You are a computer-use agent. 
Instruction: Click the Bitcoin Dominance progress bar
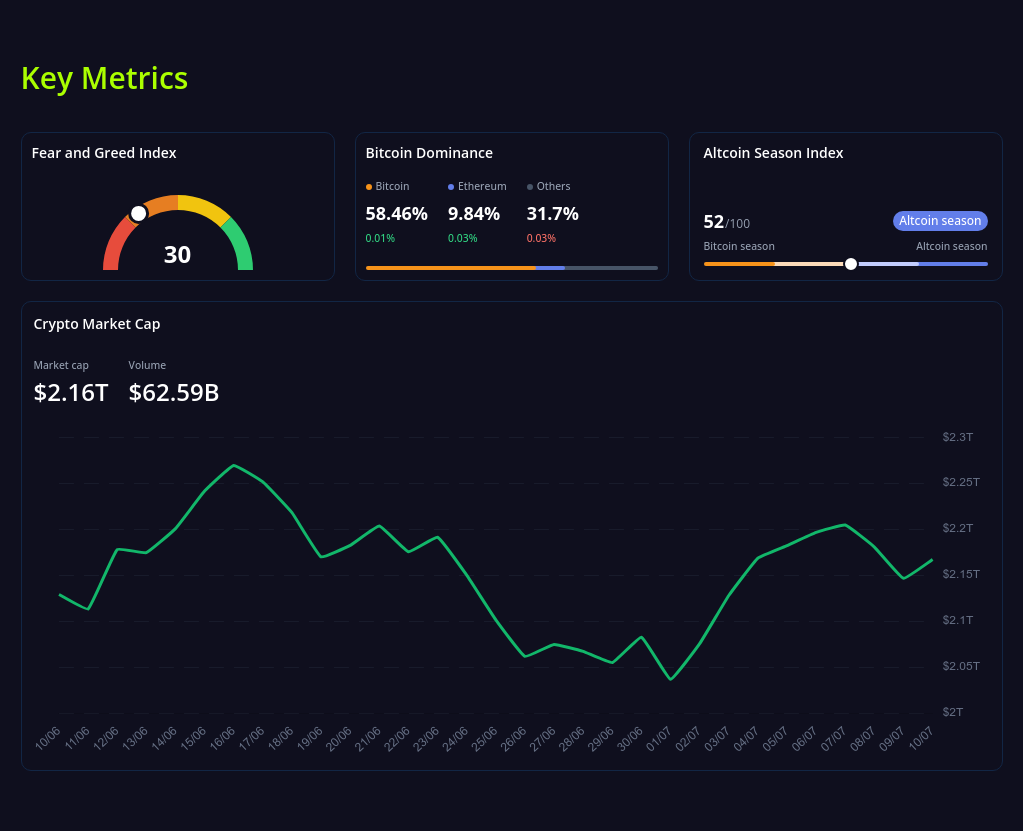tap(512, 267)
